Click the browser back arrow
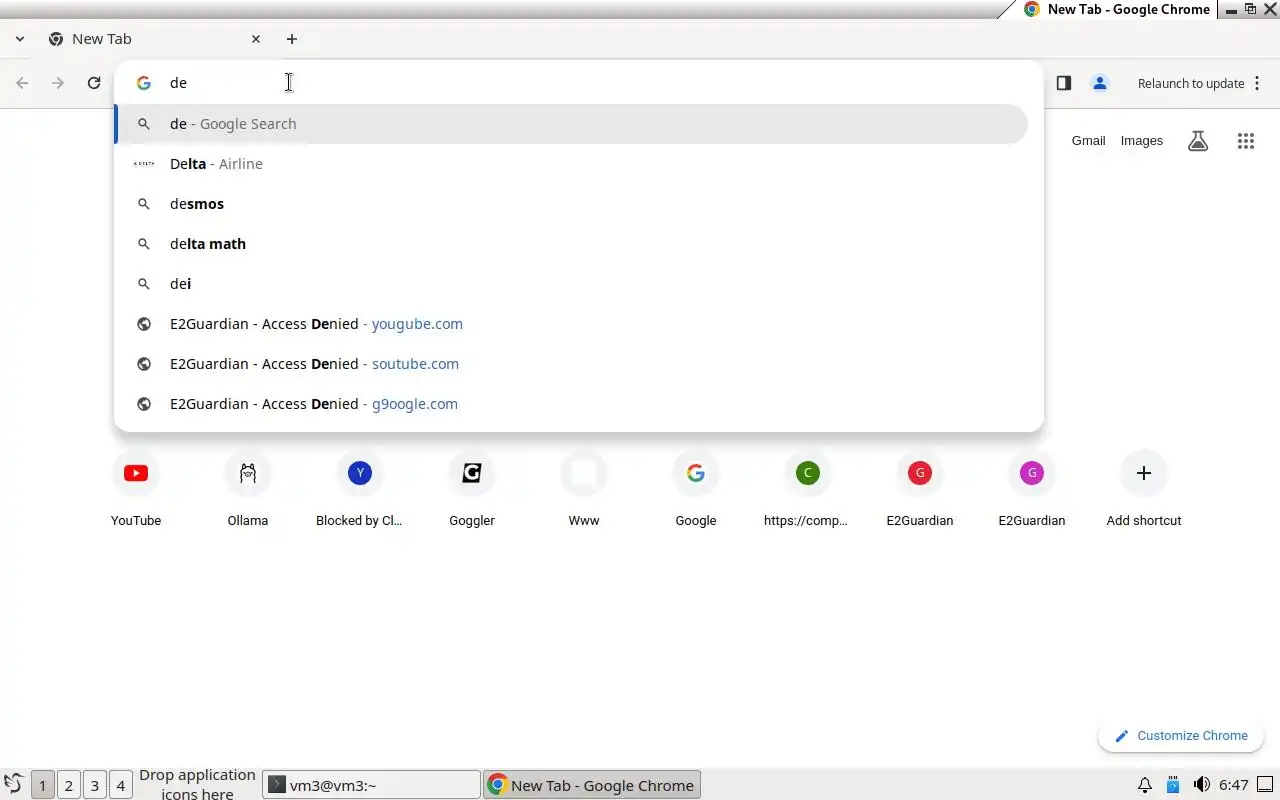1280x800 pixels. [x=22, y=83]
